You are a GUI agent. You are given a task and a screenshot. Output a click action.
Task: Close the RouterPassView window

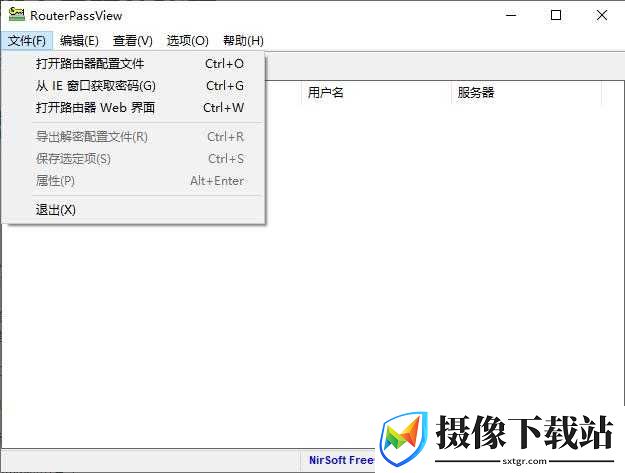[602, 15]
